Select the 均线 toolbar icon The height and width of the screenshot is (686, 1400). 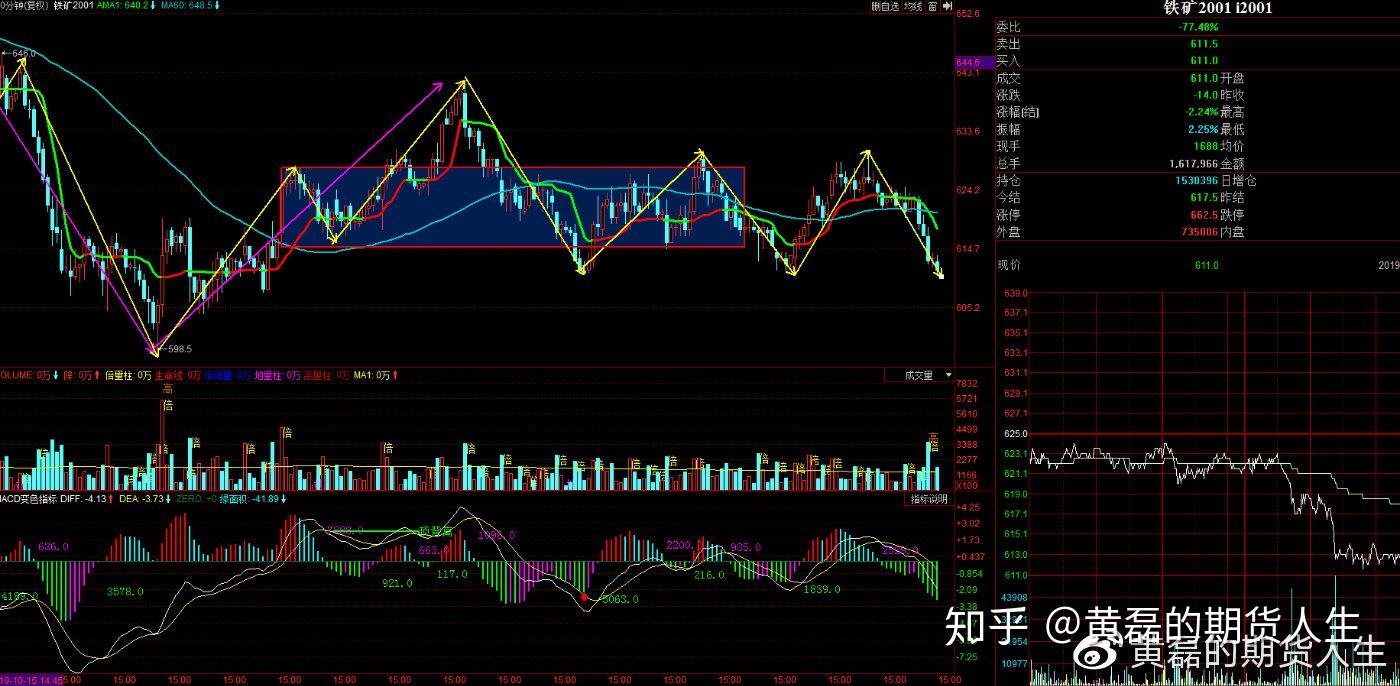[912, 6]
